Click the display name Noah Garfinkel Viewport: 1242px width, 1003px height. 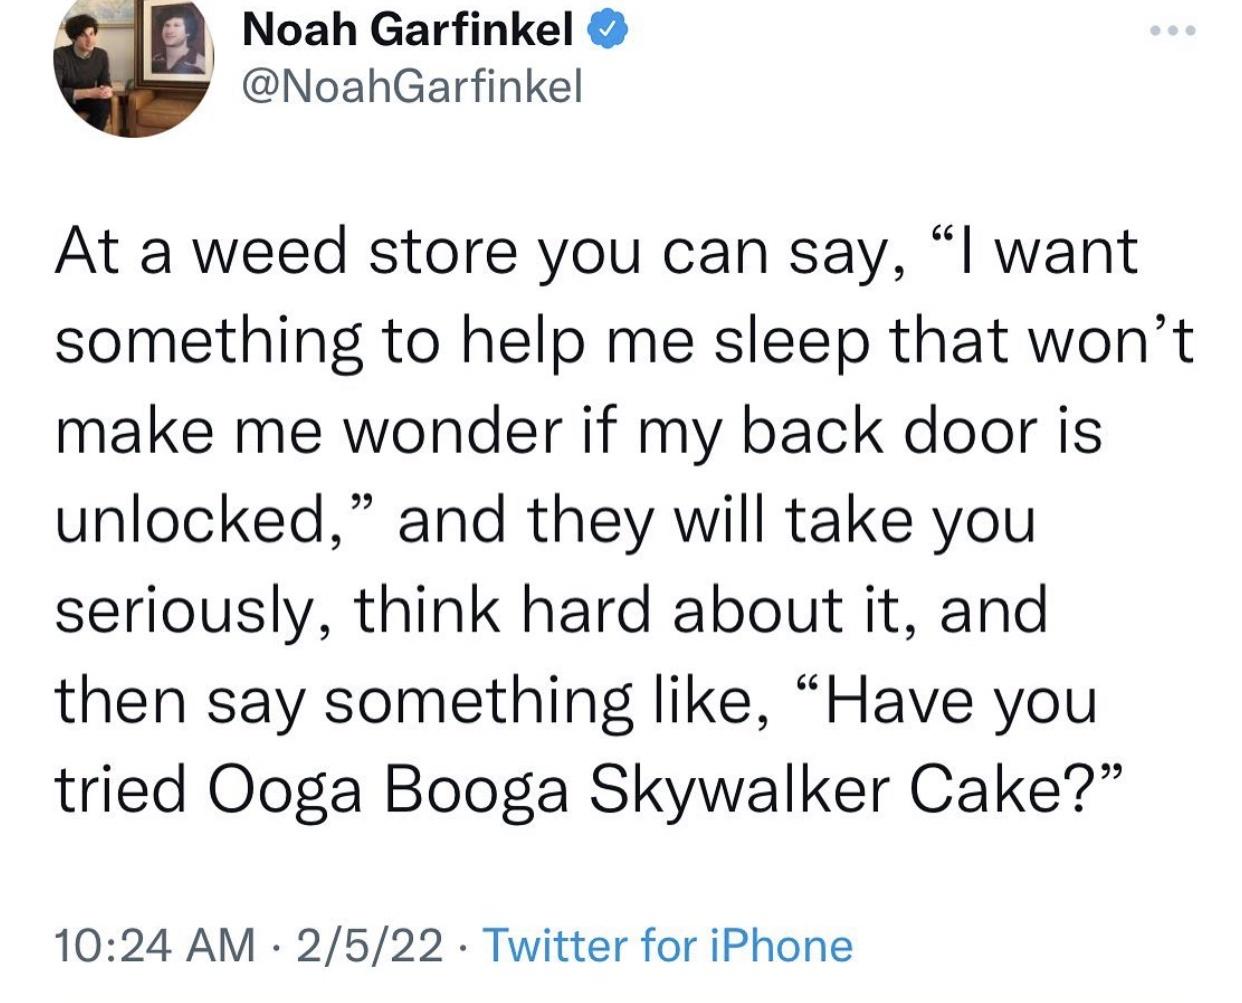pos(409,32)
